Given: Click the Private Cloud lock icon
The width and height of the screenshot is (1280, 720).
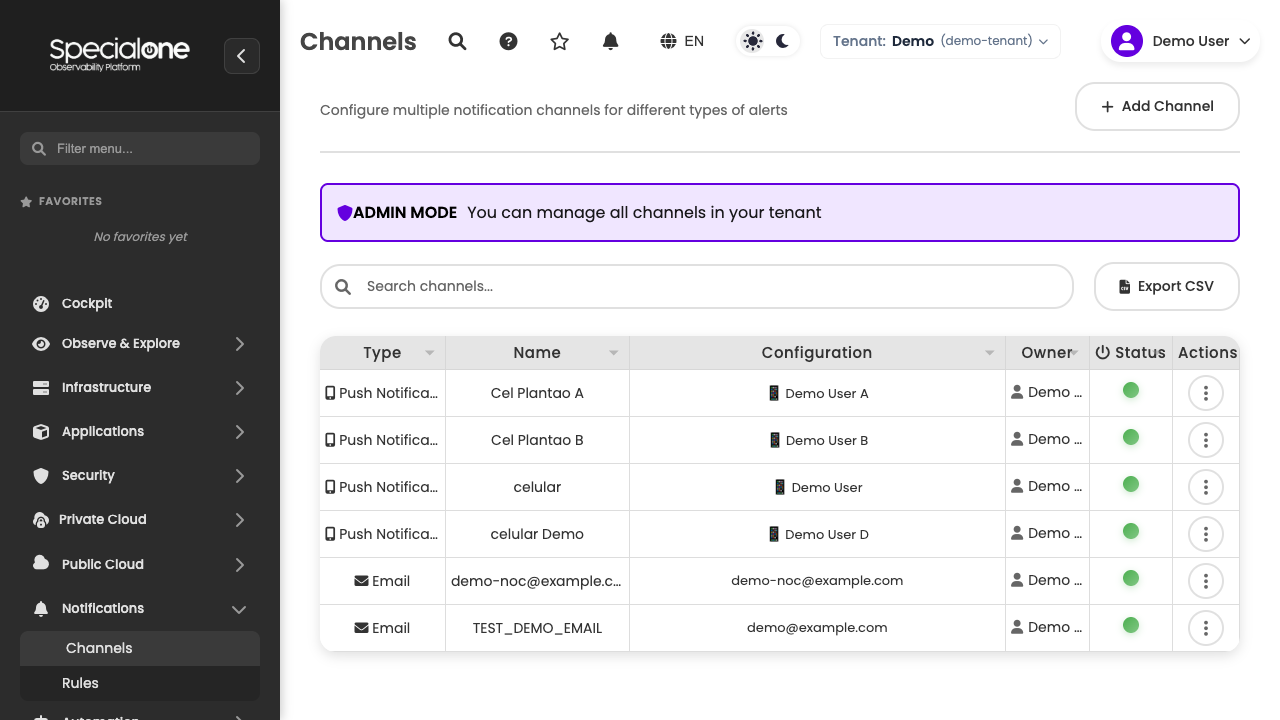Looking at the screenshot, I should pyautogui.click(x=41, y=520).
